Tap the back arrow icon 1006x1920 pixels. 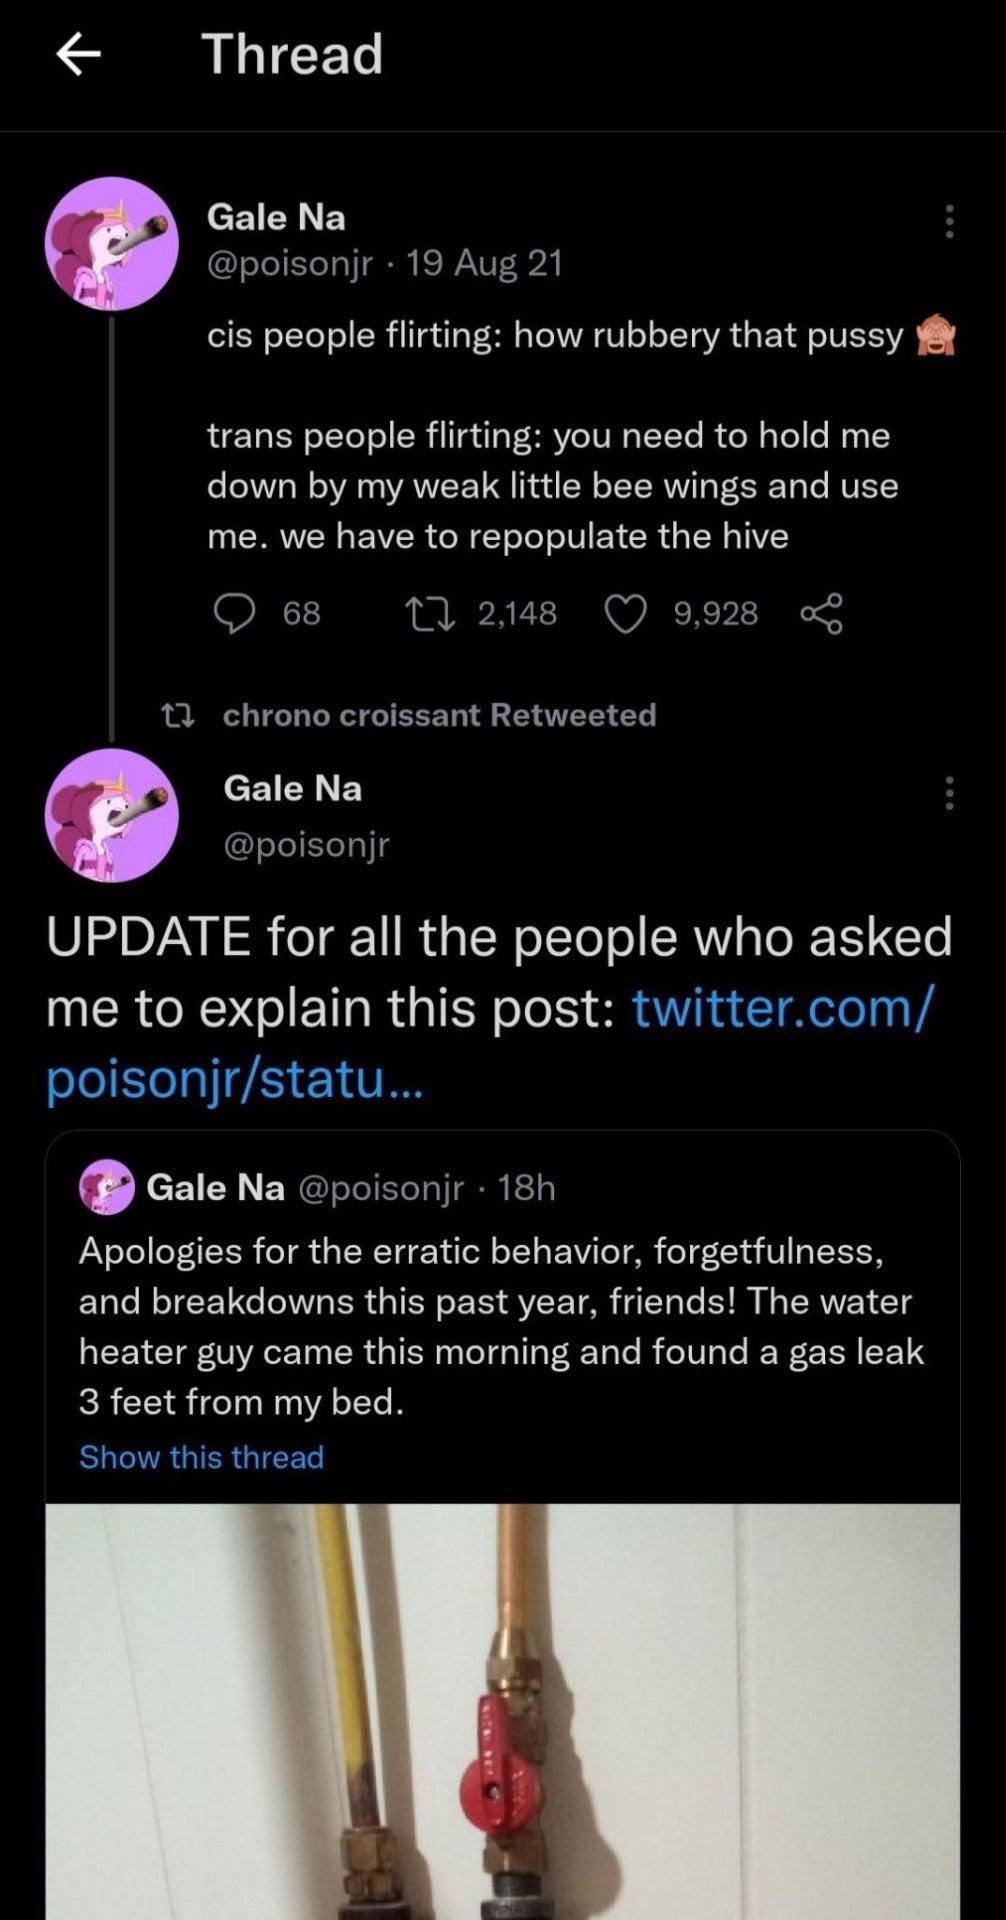click(79, 54)
